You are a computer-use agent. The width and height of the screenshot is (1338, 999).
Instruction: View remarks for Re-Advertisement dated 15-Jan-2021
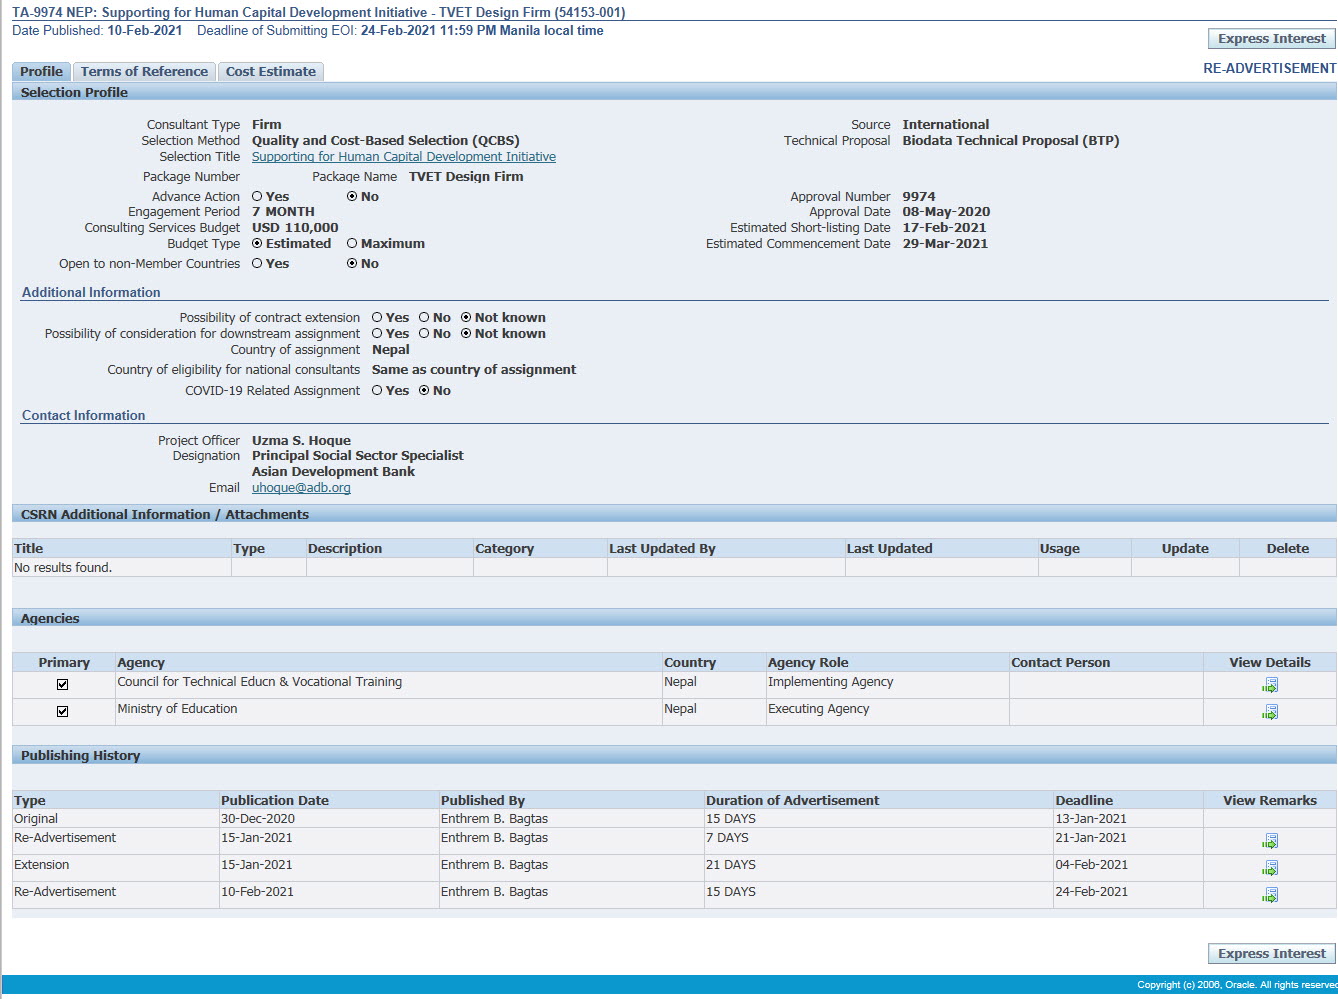pos(1270,841)
